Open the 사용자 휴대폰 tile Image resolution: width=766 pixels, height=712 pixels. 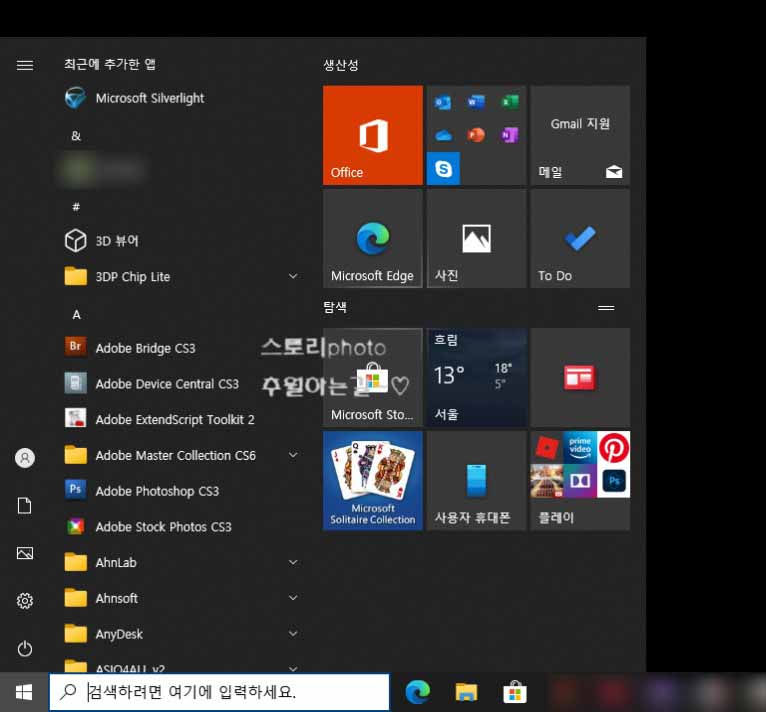tap(476, 480)
